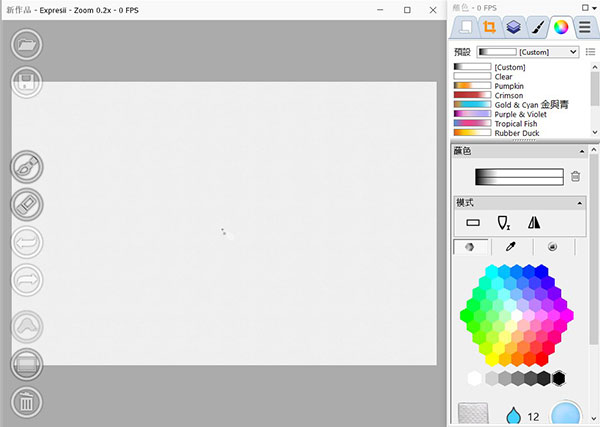Switch to the color wheel tab
The width and height of the screenshot is (600, 427).
561,28
